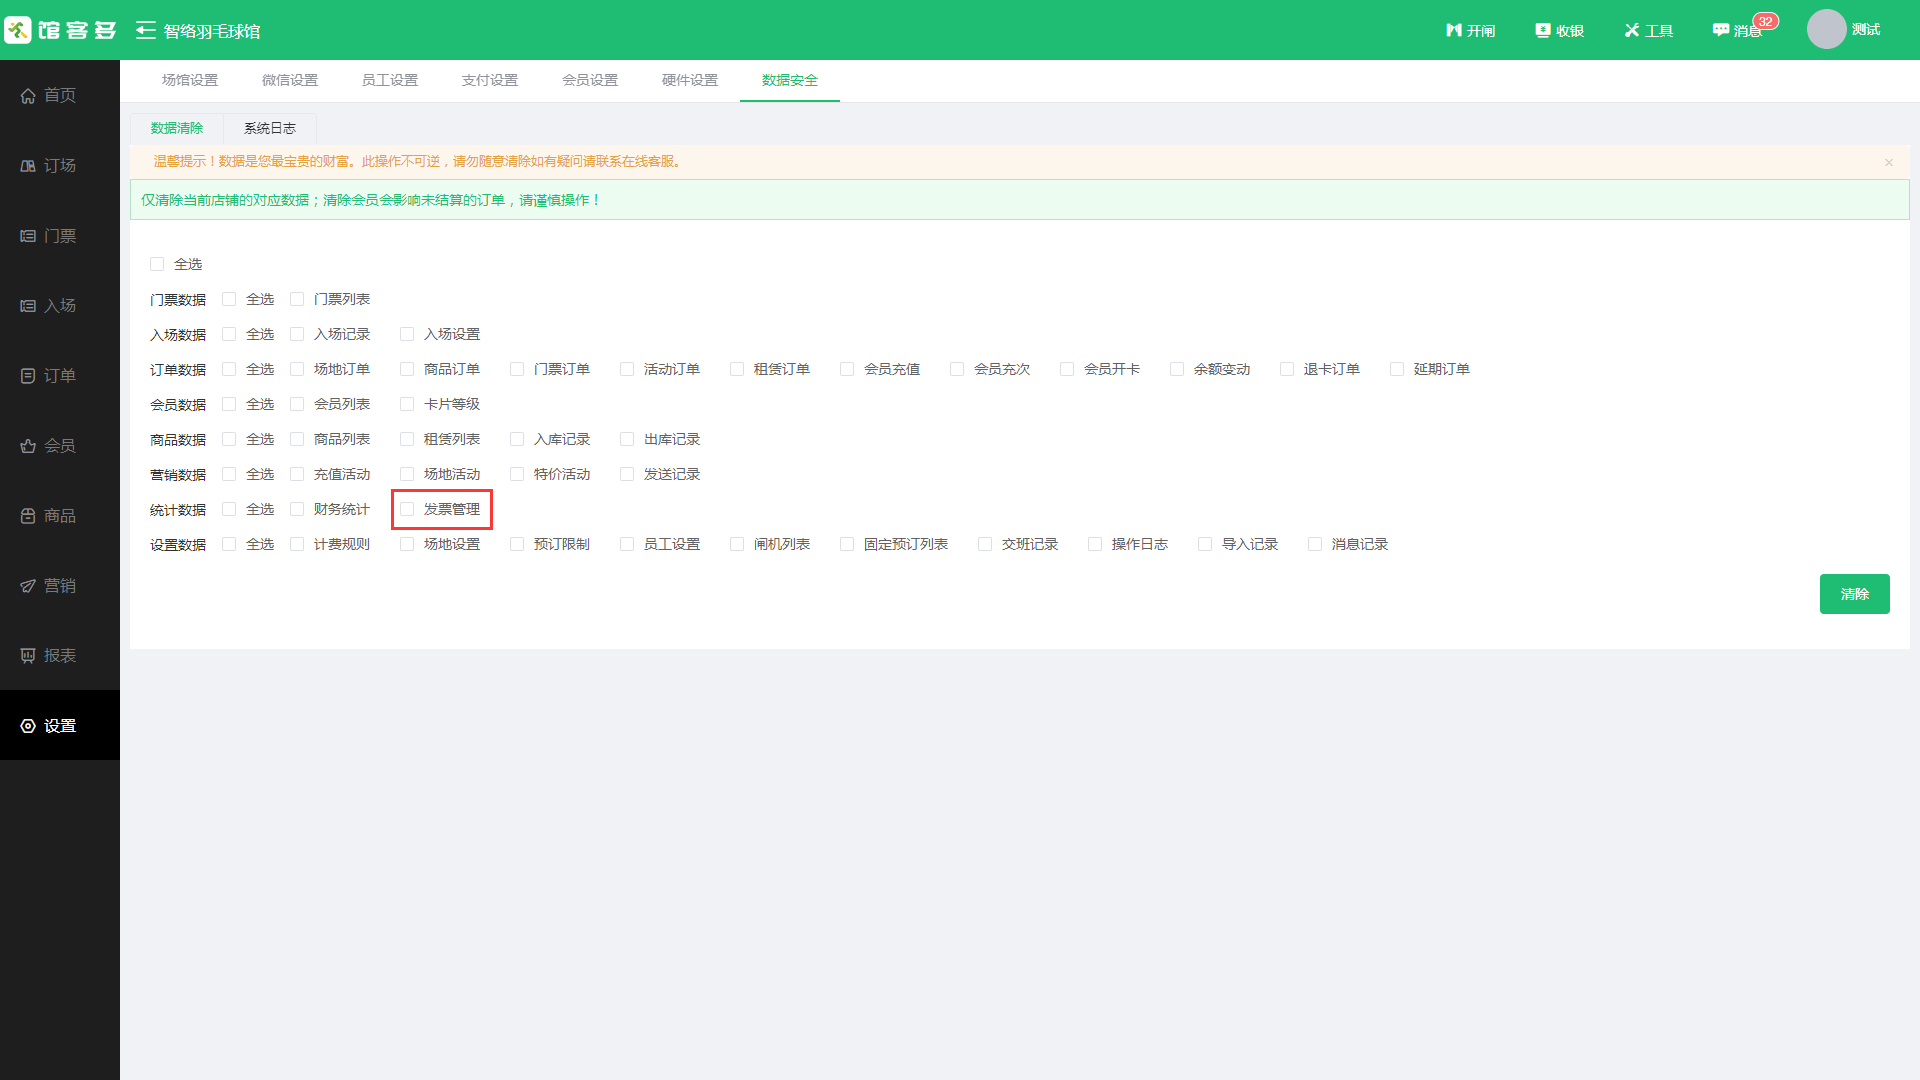Open 会员 members in sidebar
Viewport: 1920px width, 1080px height.
[60, 445]
